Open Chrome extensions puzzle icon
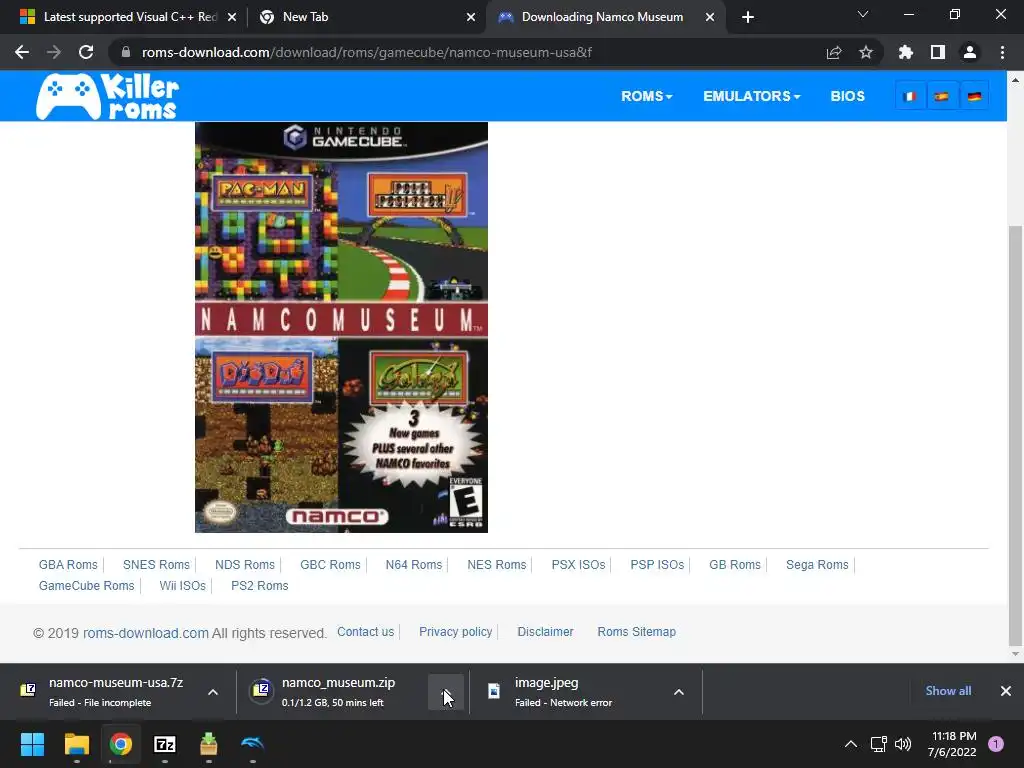Screen dimensions: 1024x768 point(905,52)
